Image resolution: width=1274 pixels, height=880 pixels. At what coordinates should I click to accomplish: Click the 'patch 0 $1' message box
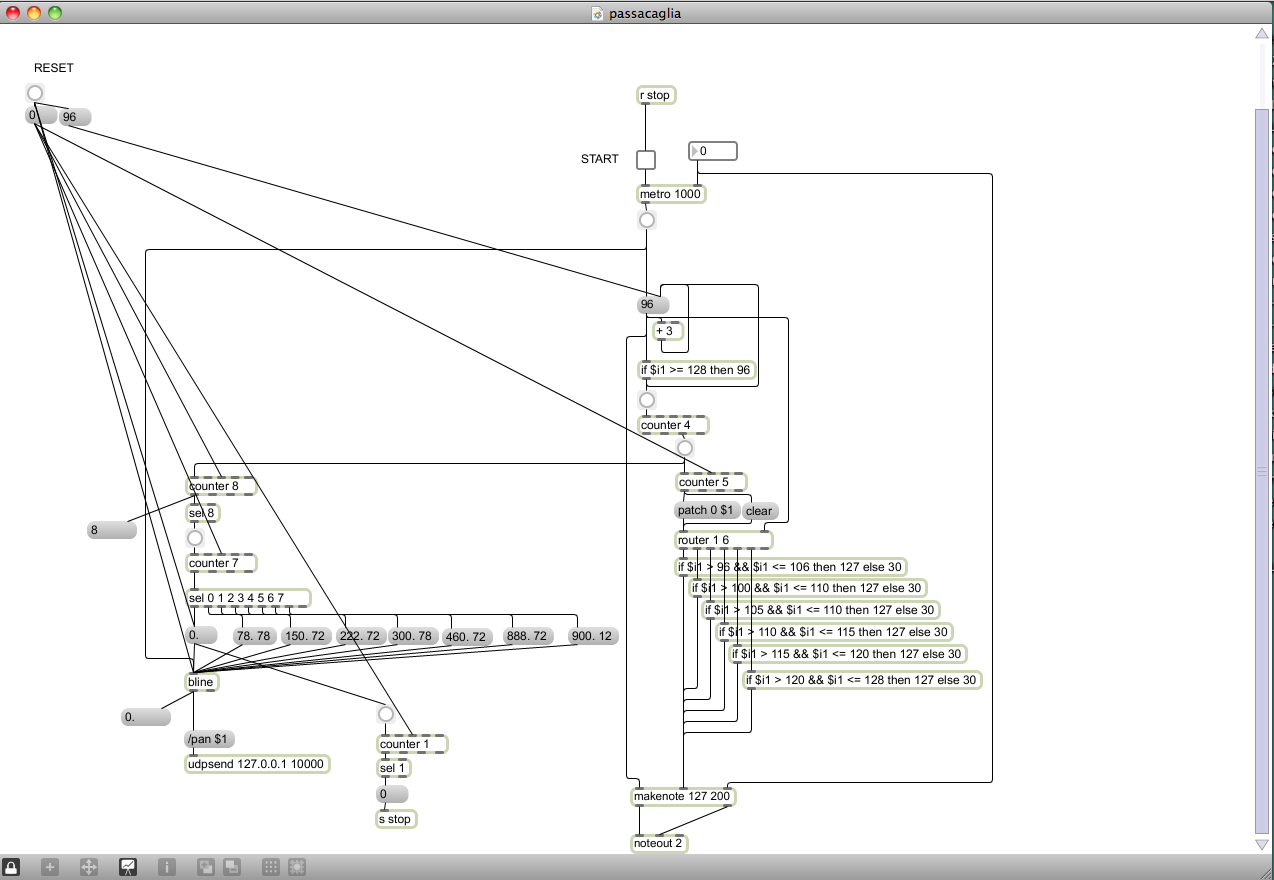[x=707, y=511]
